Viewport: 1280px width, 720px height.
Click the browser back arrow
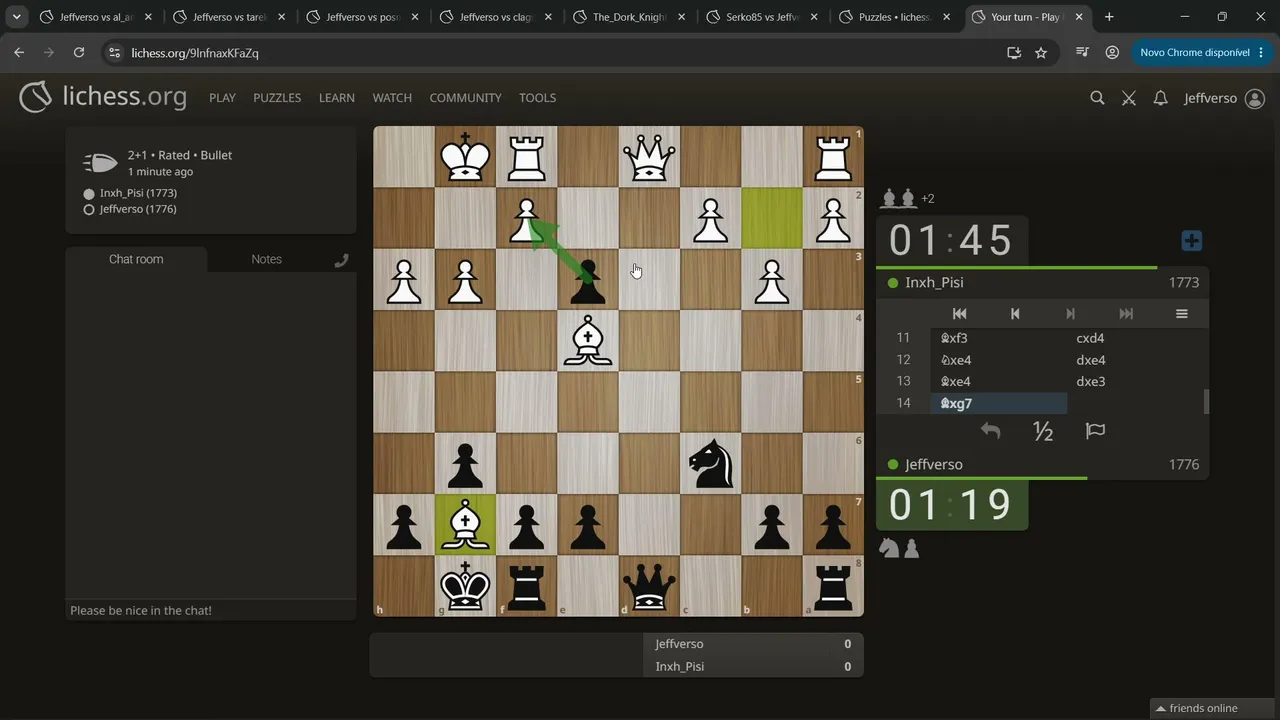pyautogui.click(x=19, y=52)
